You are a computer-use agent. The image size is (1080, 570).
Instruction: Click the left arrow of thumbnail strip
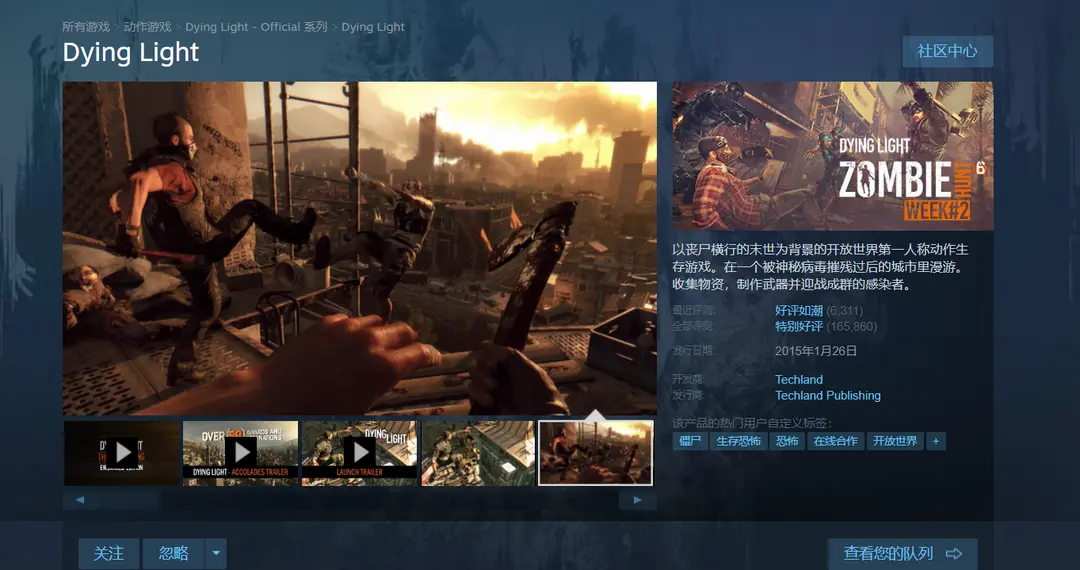pyautogui.click(x=80, y=500)
